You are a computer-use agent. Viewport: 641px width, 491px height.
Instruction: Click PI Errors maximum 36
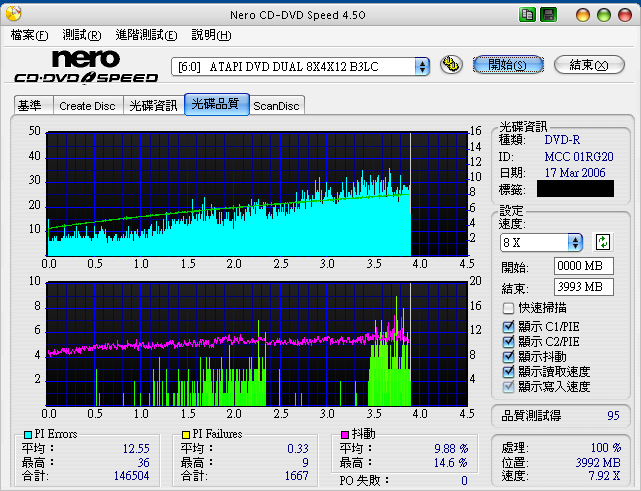point(143,462)
